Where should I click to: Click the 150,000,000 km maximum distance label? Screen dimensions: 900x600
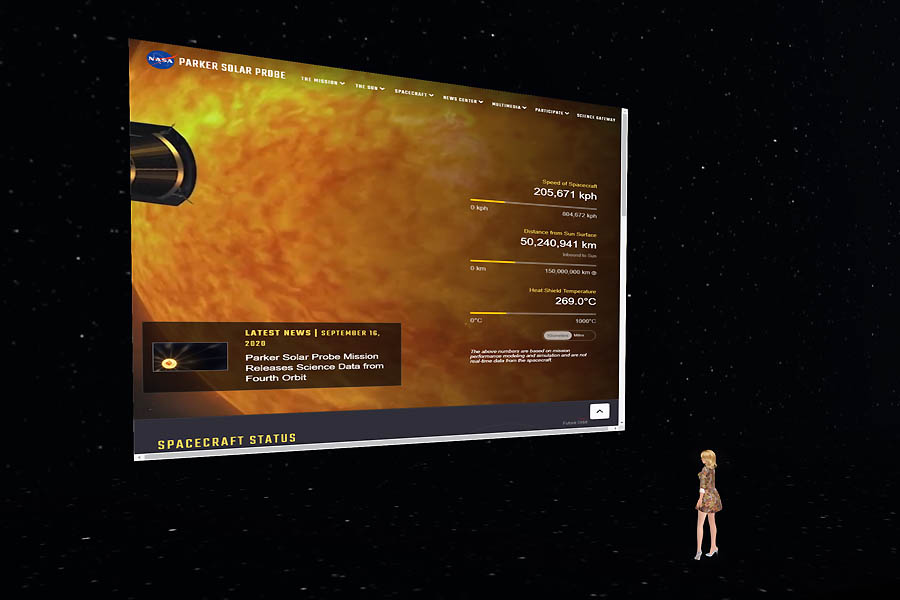[x=570, y=272]
